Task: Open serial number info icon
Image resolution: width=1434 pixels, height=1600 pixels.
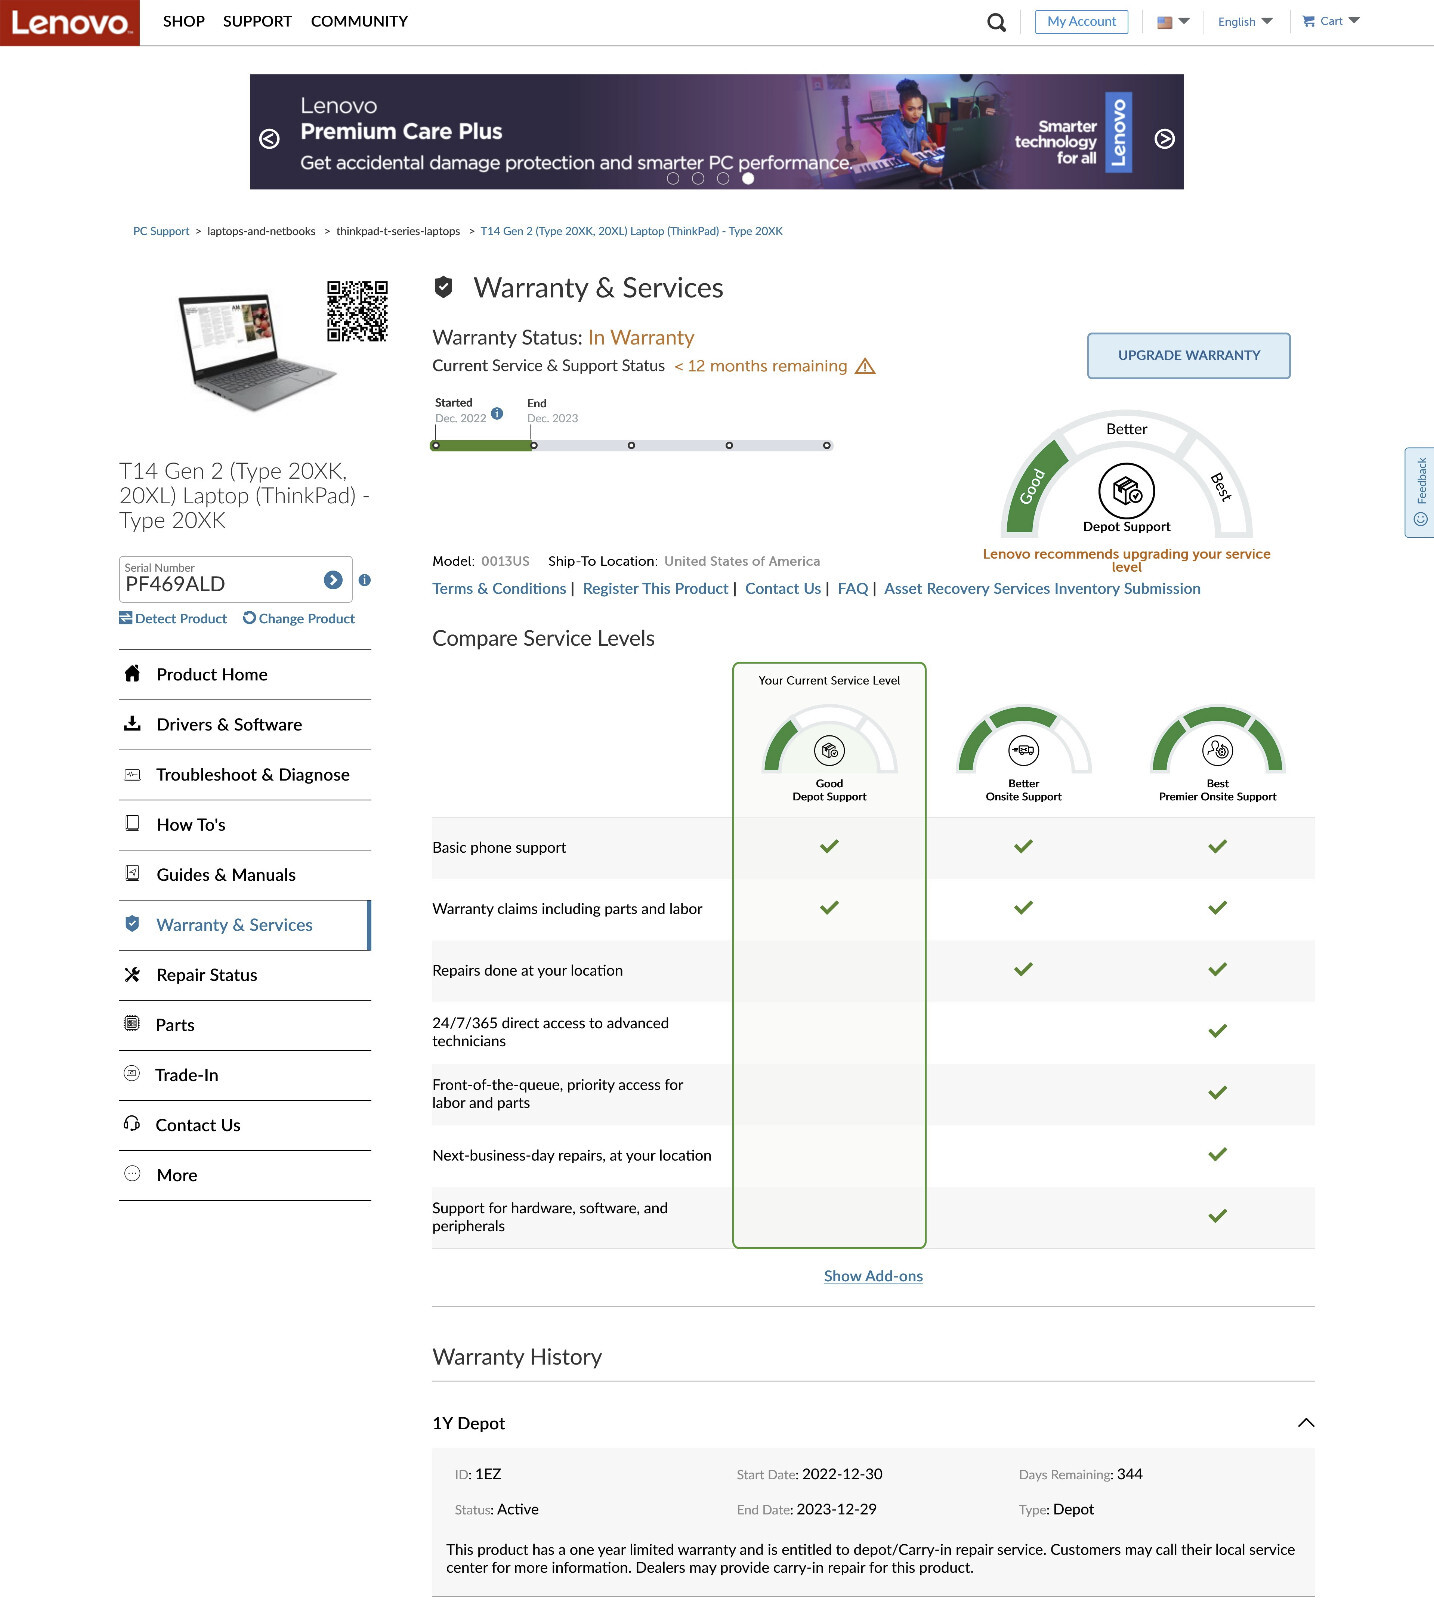Action: pyautogui.click(x=365, y=580)
